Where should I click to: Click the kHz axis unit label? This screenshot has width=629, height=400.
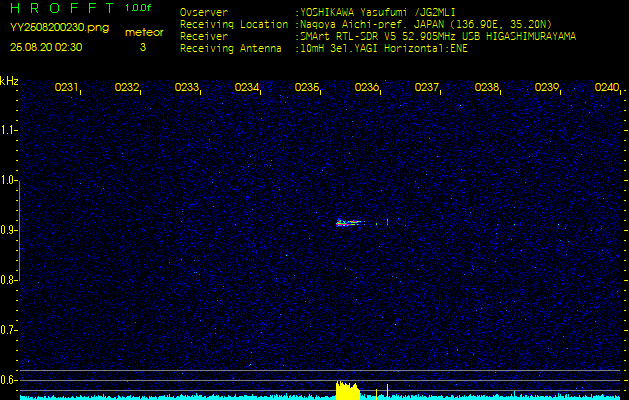pos(9,81)
